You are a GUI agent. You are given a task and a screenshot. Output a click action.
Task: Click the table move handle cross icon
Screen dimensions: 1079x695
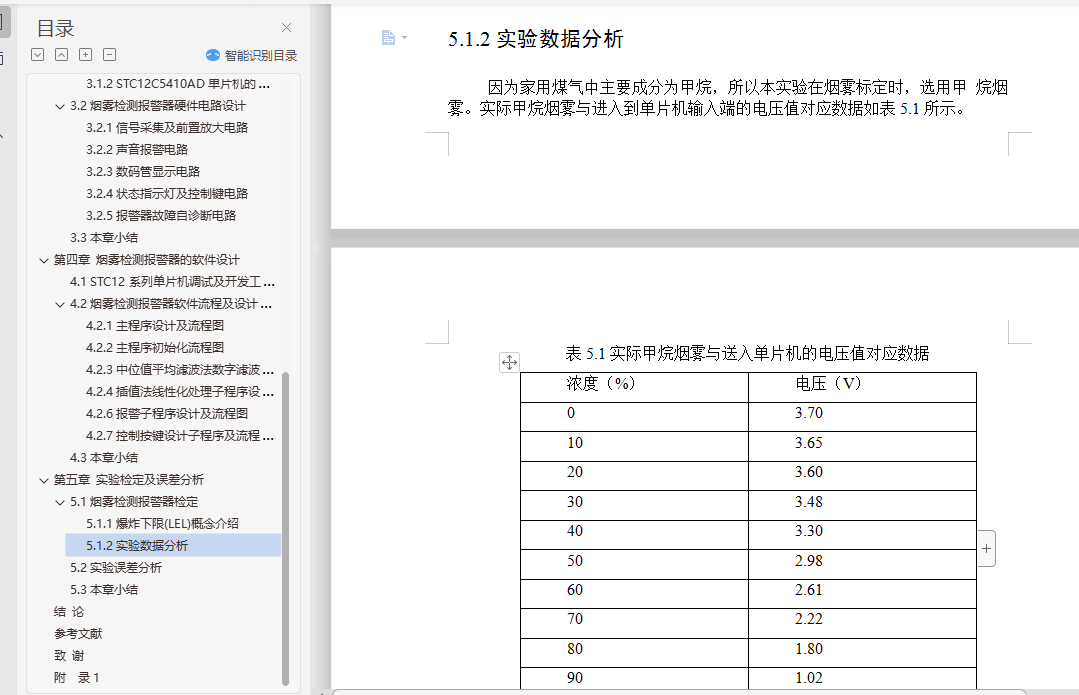[509, 362]
